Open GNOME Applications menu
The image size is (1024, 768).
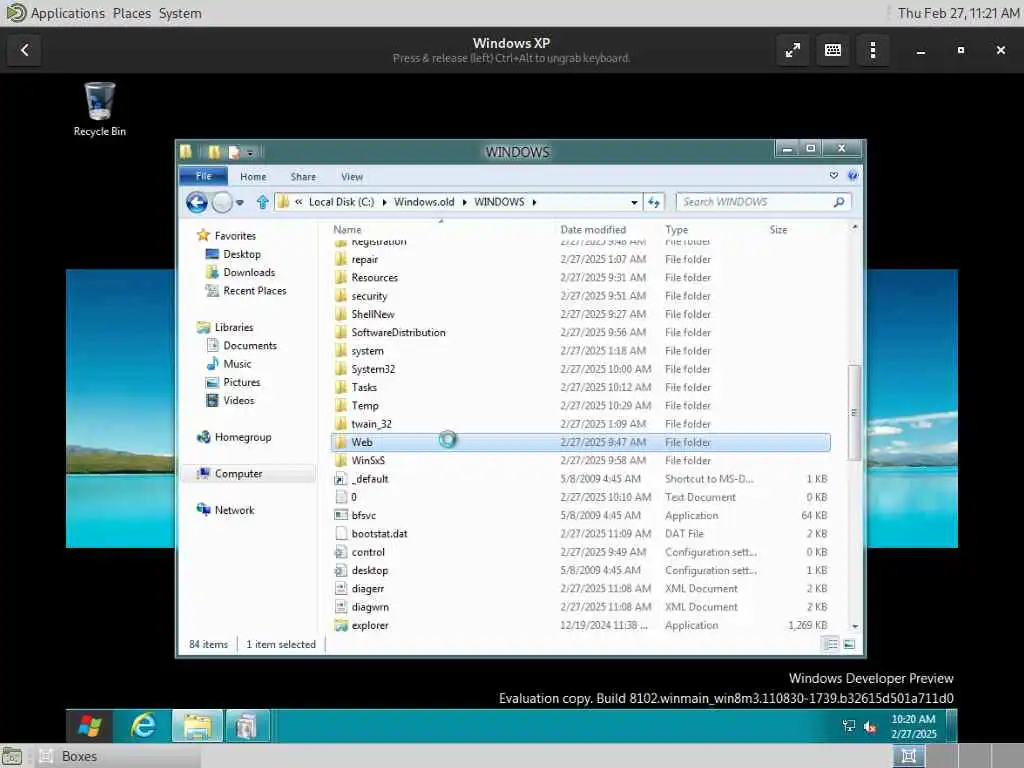(67, 13)
